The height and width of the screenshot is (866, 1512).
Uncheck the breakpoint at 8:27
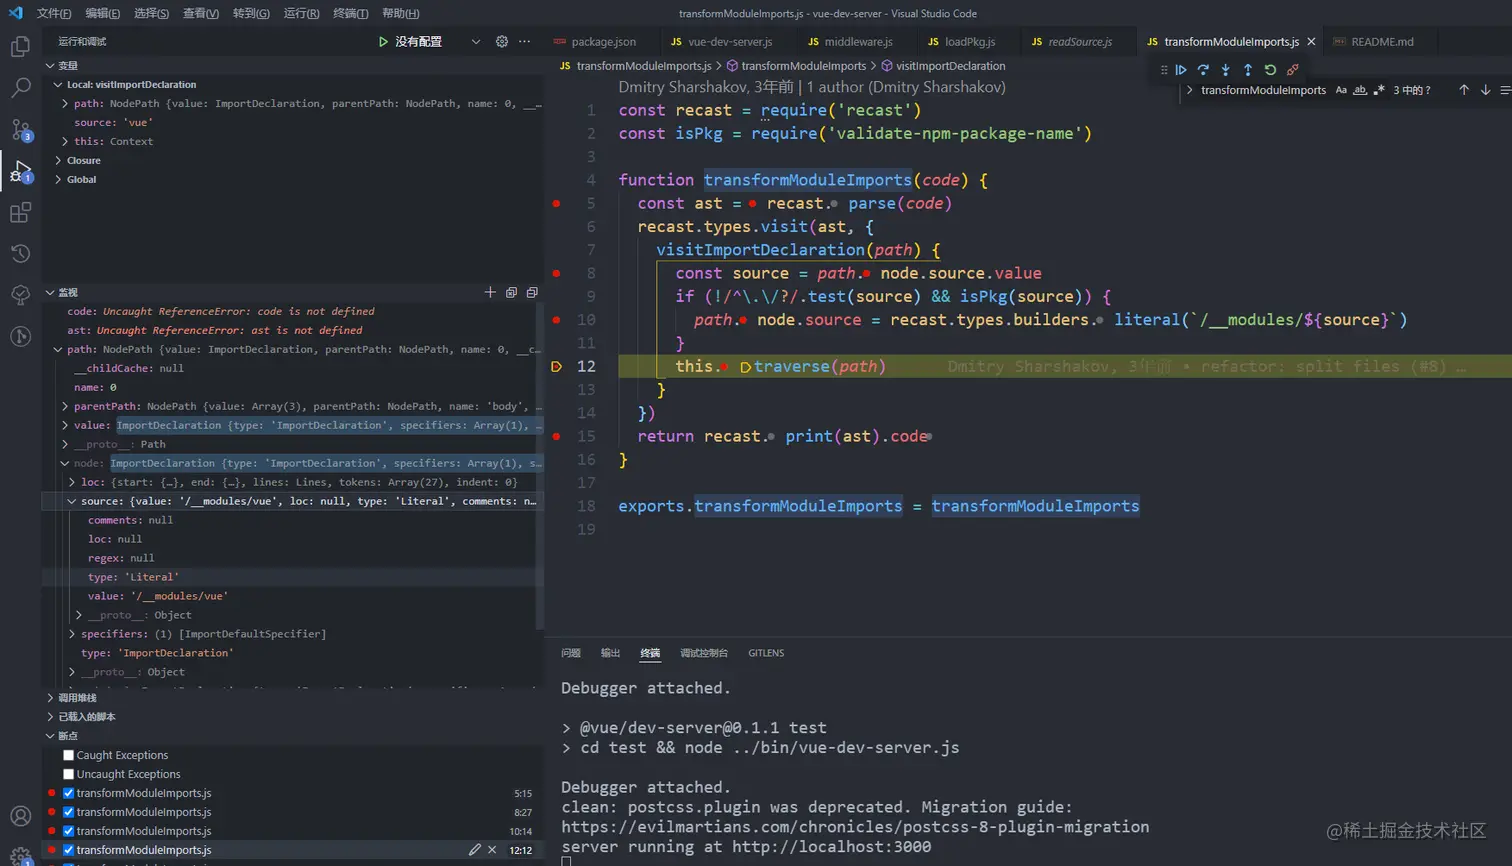click(69, 812)
